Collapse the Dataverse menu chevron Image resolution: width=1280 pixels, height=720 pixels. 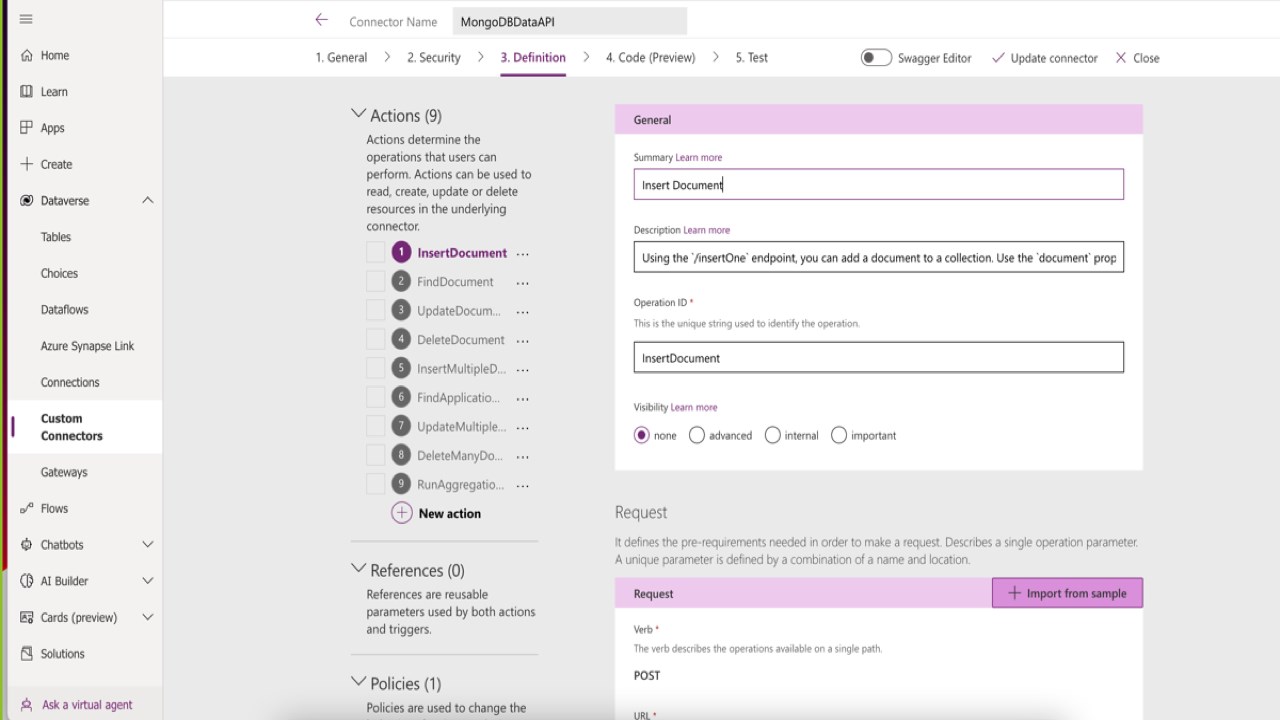click(x=148, y=201)
